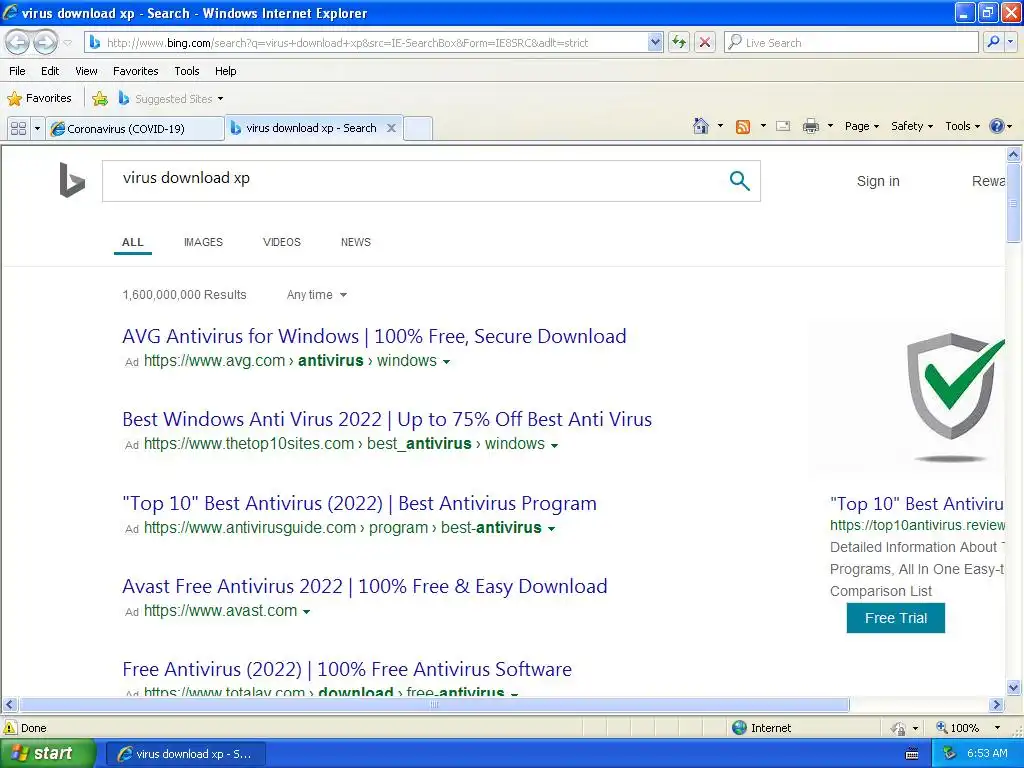
Task: Click the horizontal scrollbar right arrow
Action: (x=996, y=705)
